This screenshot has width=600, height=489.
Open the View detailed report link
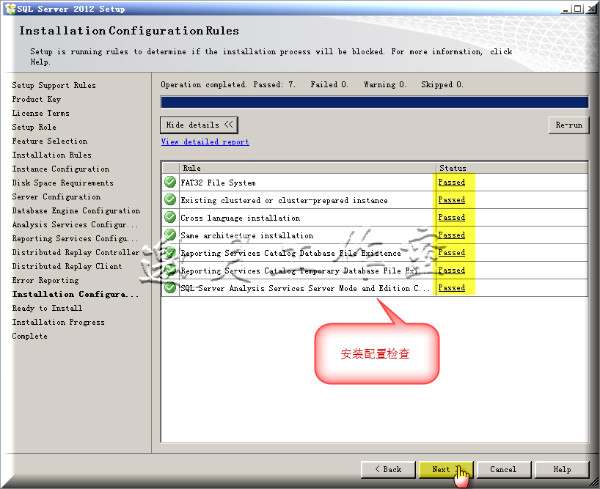[205, 142]
